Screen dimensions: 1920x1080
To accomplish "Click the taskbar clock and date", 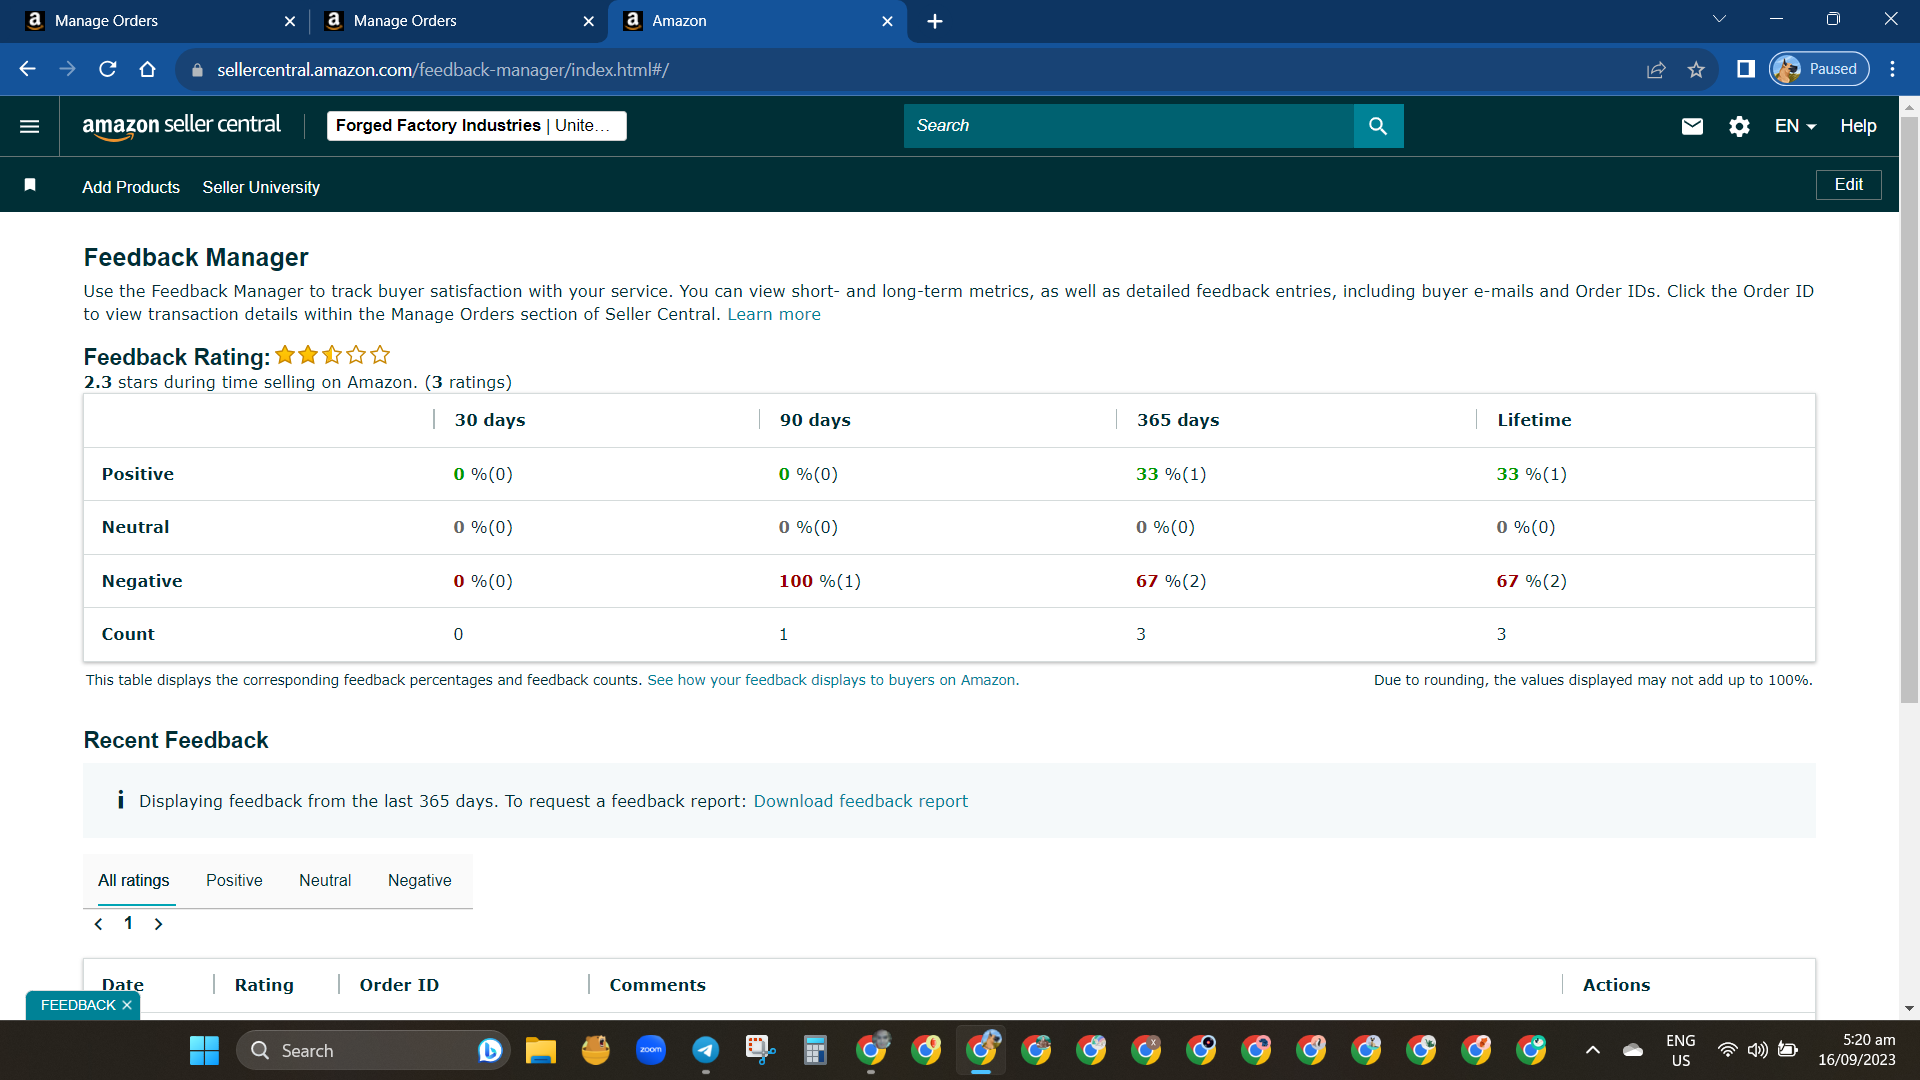I will click(x=1857, y=1050).
